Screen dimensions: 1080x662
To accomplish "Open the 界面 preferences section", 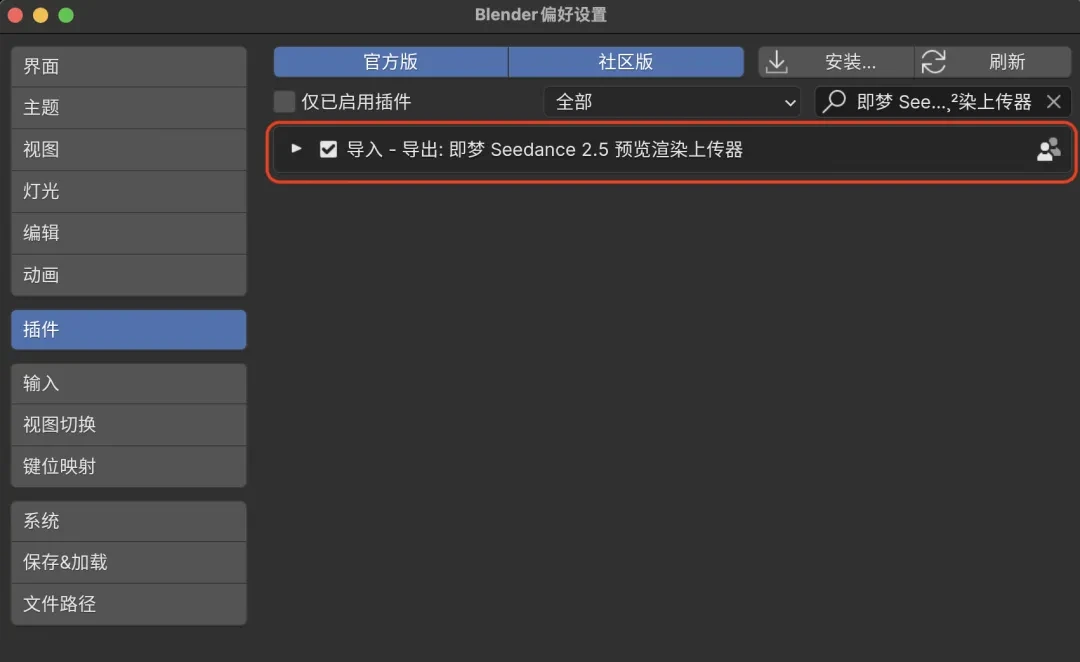I will [x=129, y=66].
